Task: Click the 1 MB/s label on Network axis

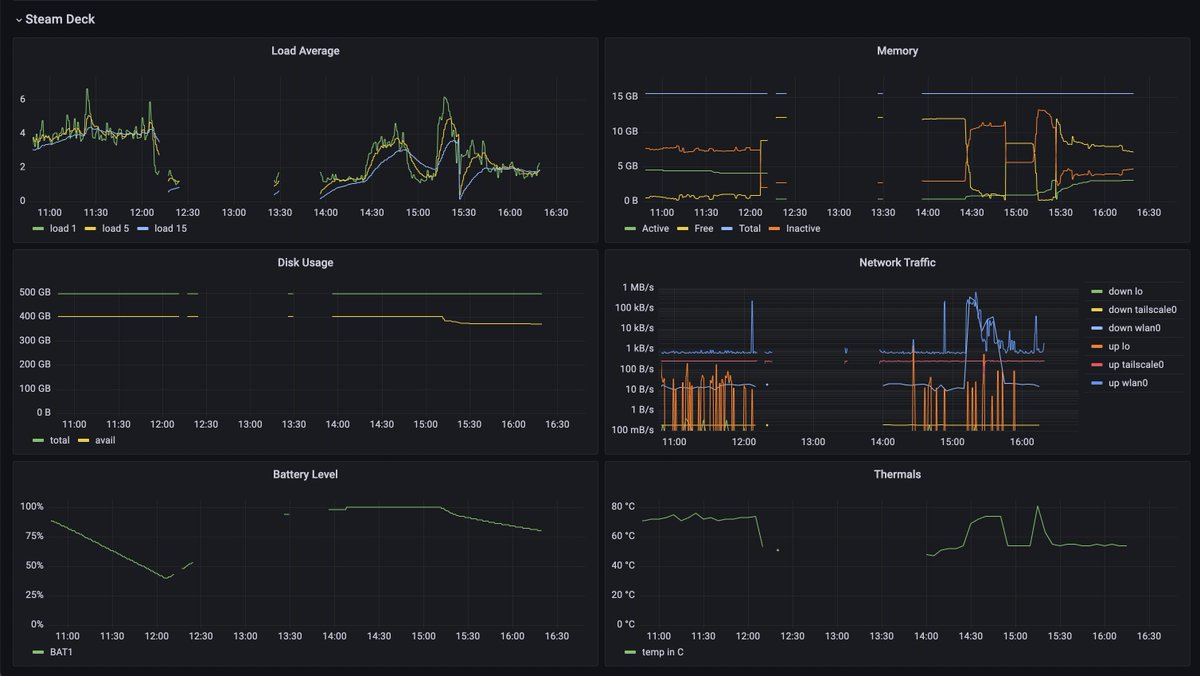Action: pyautogui.click(x=636, y=288)
